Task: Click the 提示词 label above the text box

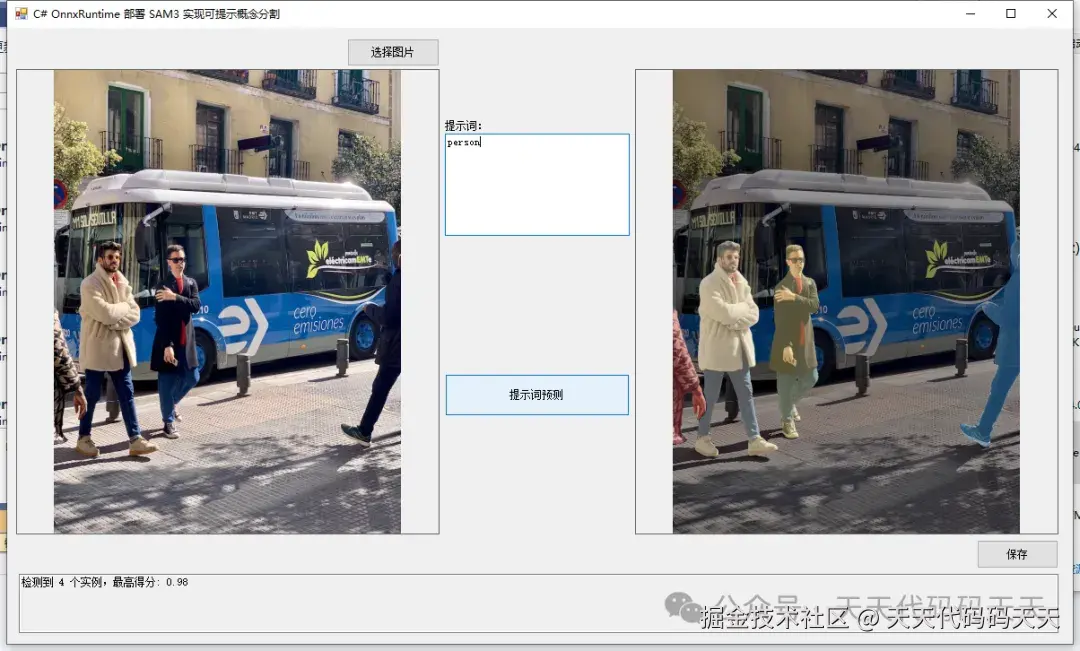Action: point(460,125)
